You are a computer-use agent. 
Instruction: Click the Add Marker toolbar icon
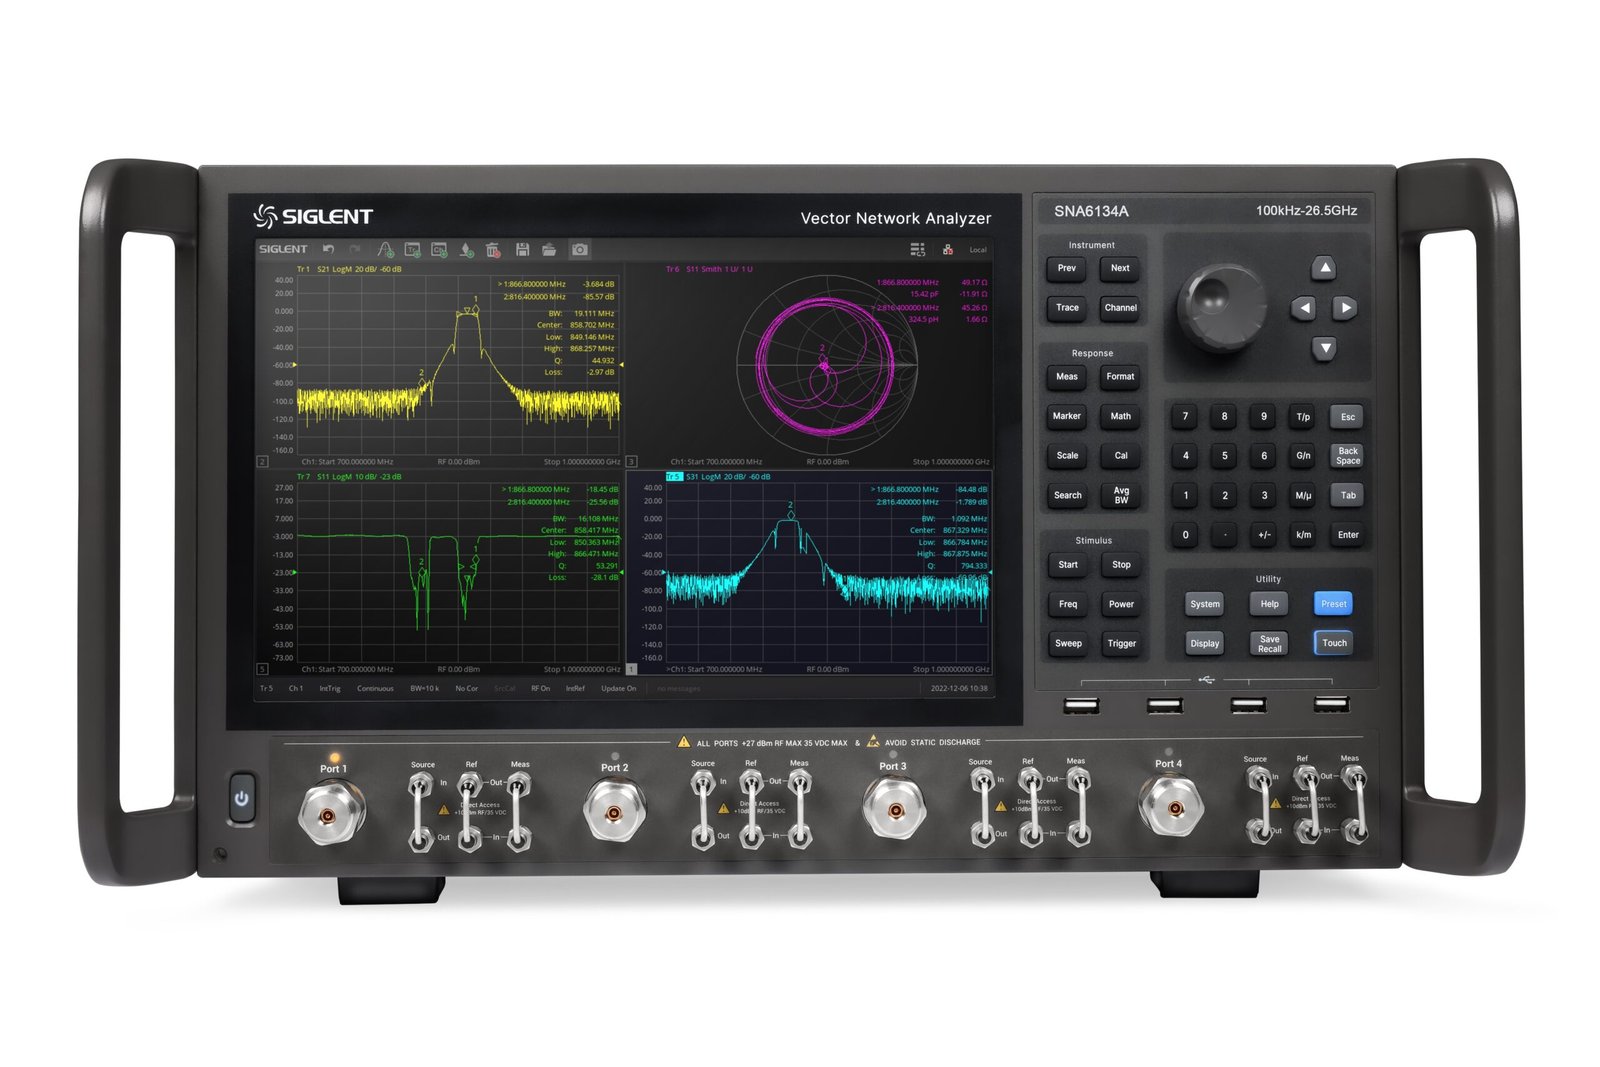[466, 249]
